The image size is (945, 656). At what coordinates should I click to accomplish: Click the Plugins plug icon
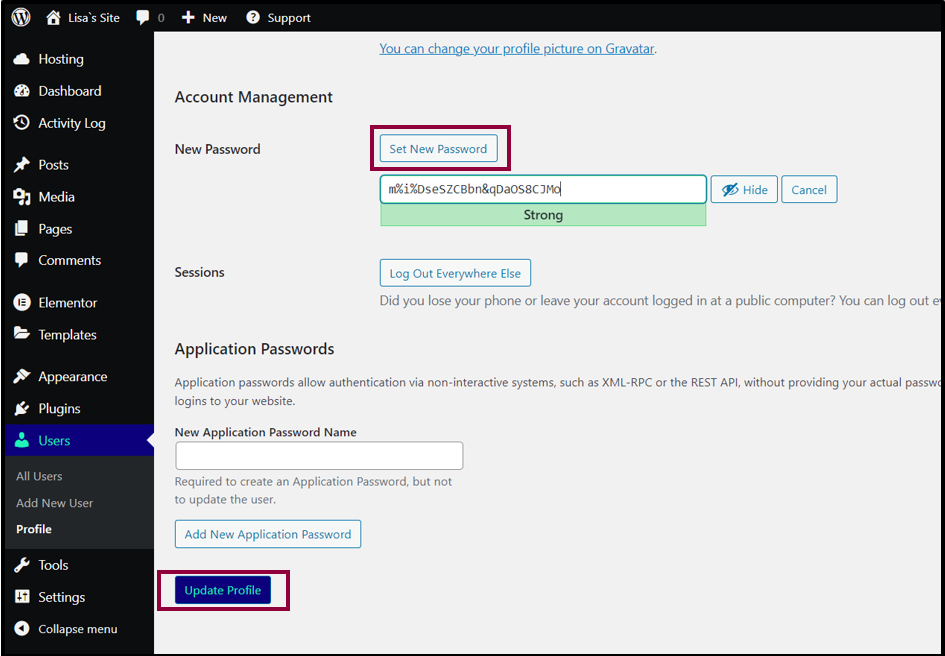click(22, 408)
